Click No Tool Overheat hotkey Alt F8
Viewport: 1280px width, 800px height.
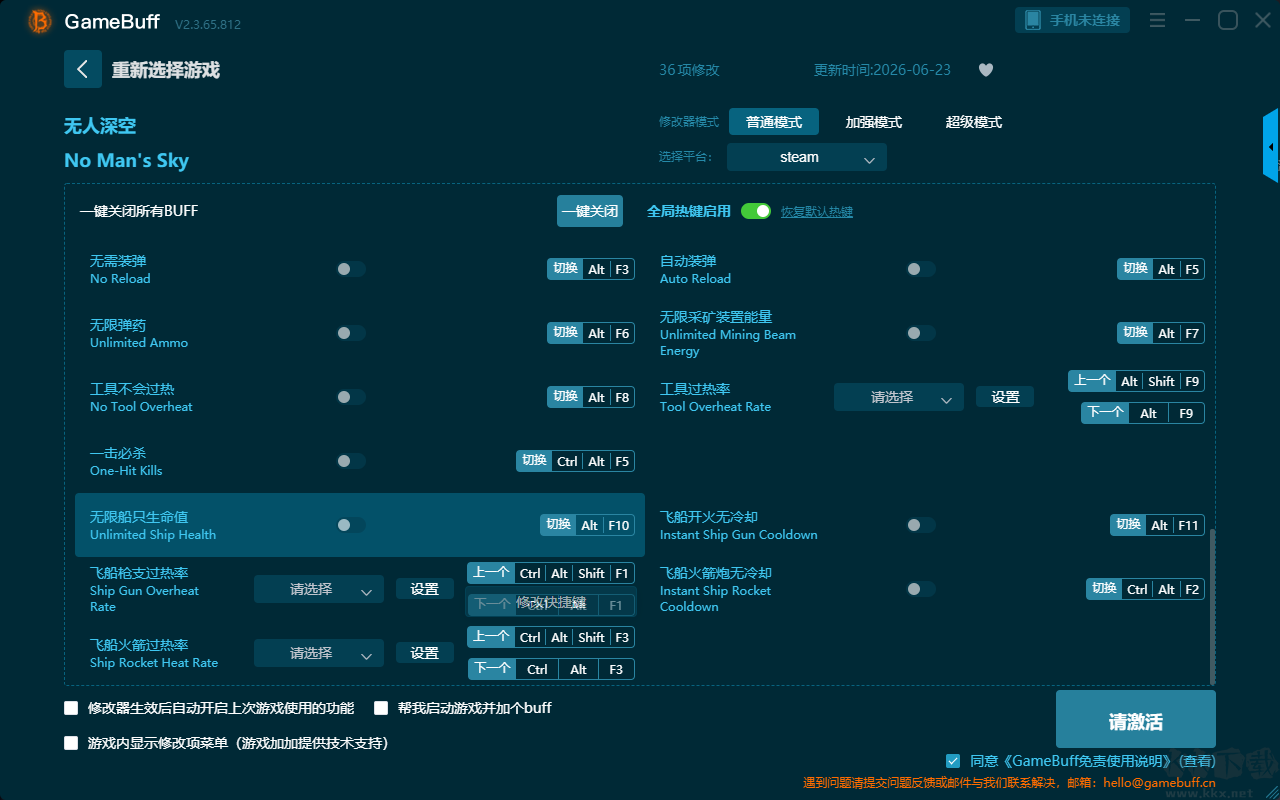coord(591,397)
